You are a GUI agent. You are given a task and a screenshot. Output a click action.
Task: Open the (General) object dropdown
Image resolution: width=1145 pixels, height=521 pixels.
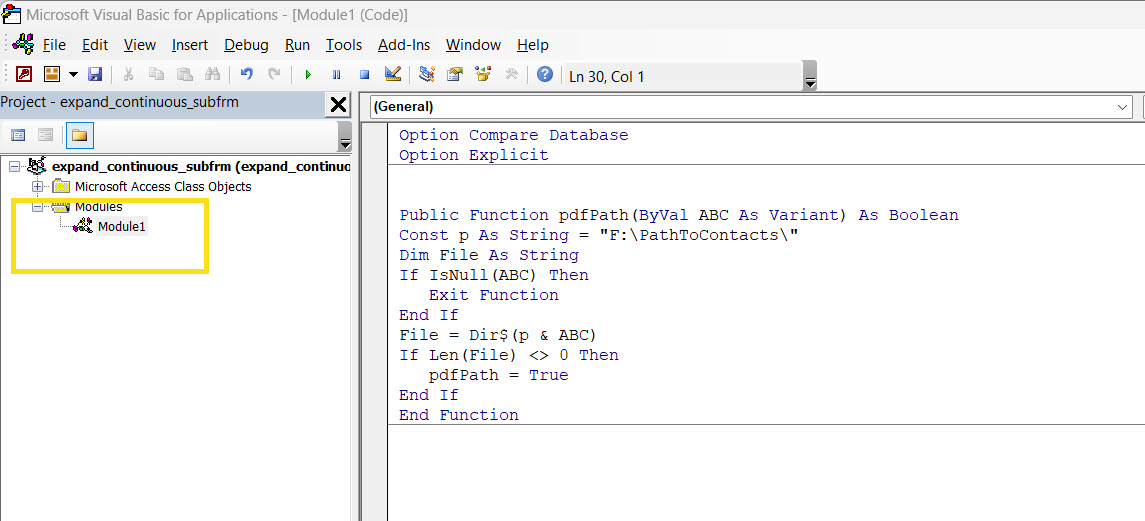(x=1123, y=106)
